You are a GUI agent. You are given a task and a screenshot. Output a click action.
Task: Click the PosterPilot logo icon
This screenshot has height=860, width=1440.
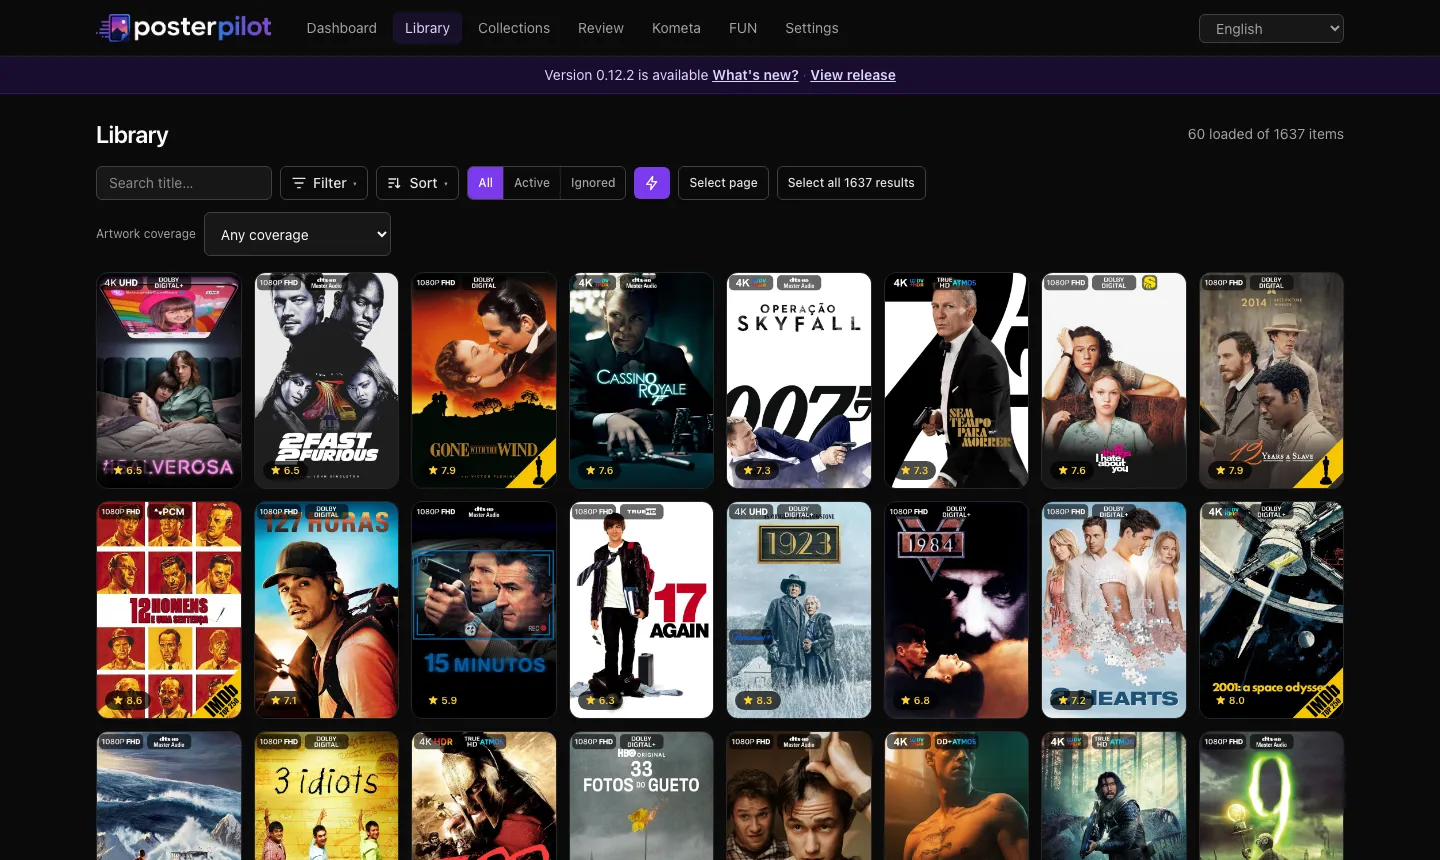tap(114, 28)
